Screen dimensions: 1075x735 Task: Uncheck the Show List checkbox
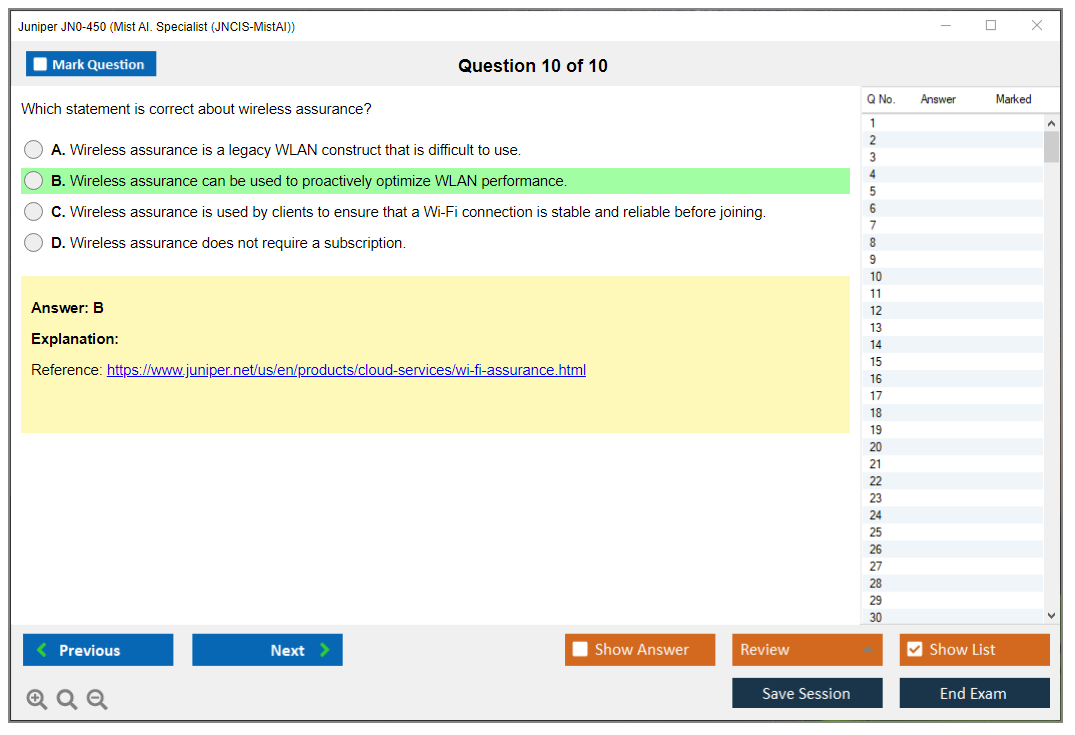coord(914,650)
